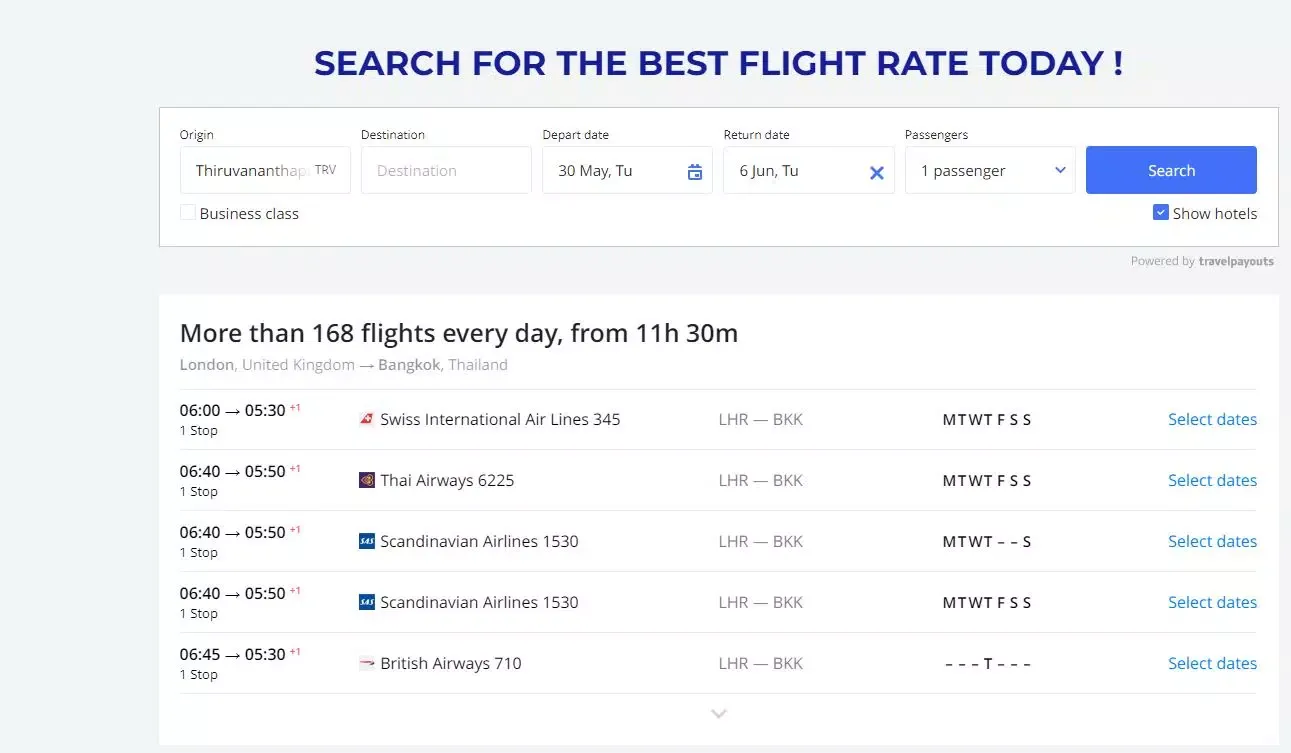The height and width of the screenshot is (753, 1291).
Task: Open the travelpayouts powered-by link
Action: coord(1236,261)
